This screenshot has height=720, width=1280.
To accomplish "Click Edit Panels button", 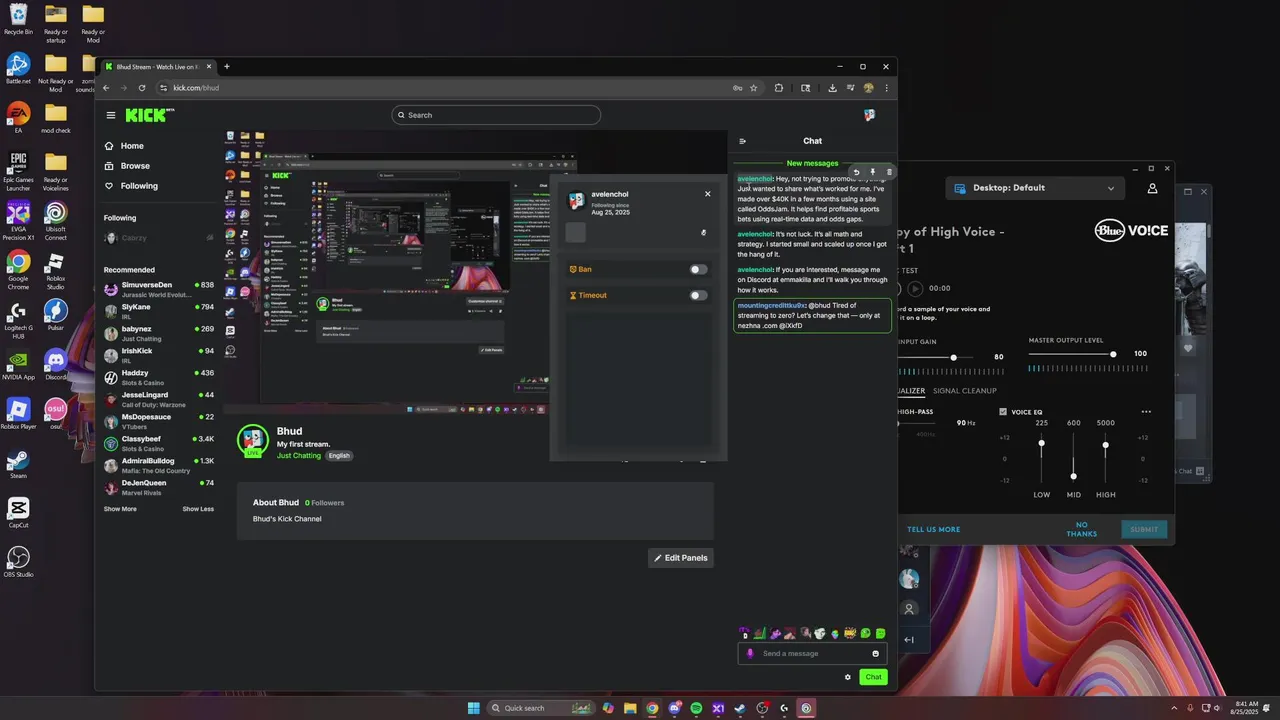I will click(x=681, y=558).
